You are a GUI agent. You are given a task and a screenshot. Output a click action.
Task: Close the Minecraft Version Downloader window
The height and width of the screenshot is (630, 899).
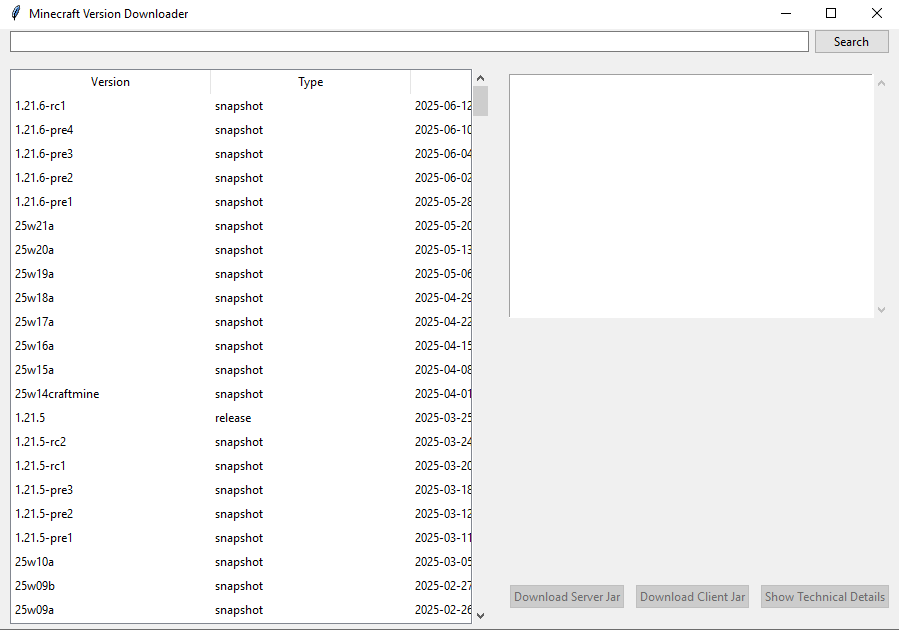[877, 13]
